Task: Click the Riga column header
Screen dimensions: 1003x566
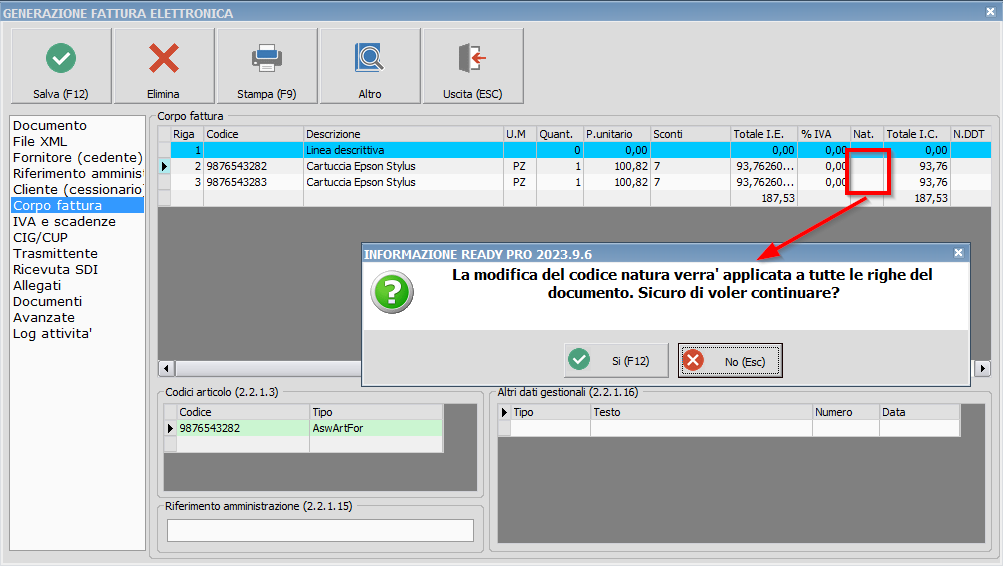Action: click(187, 134)
